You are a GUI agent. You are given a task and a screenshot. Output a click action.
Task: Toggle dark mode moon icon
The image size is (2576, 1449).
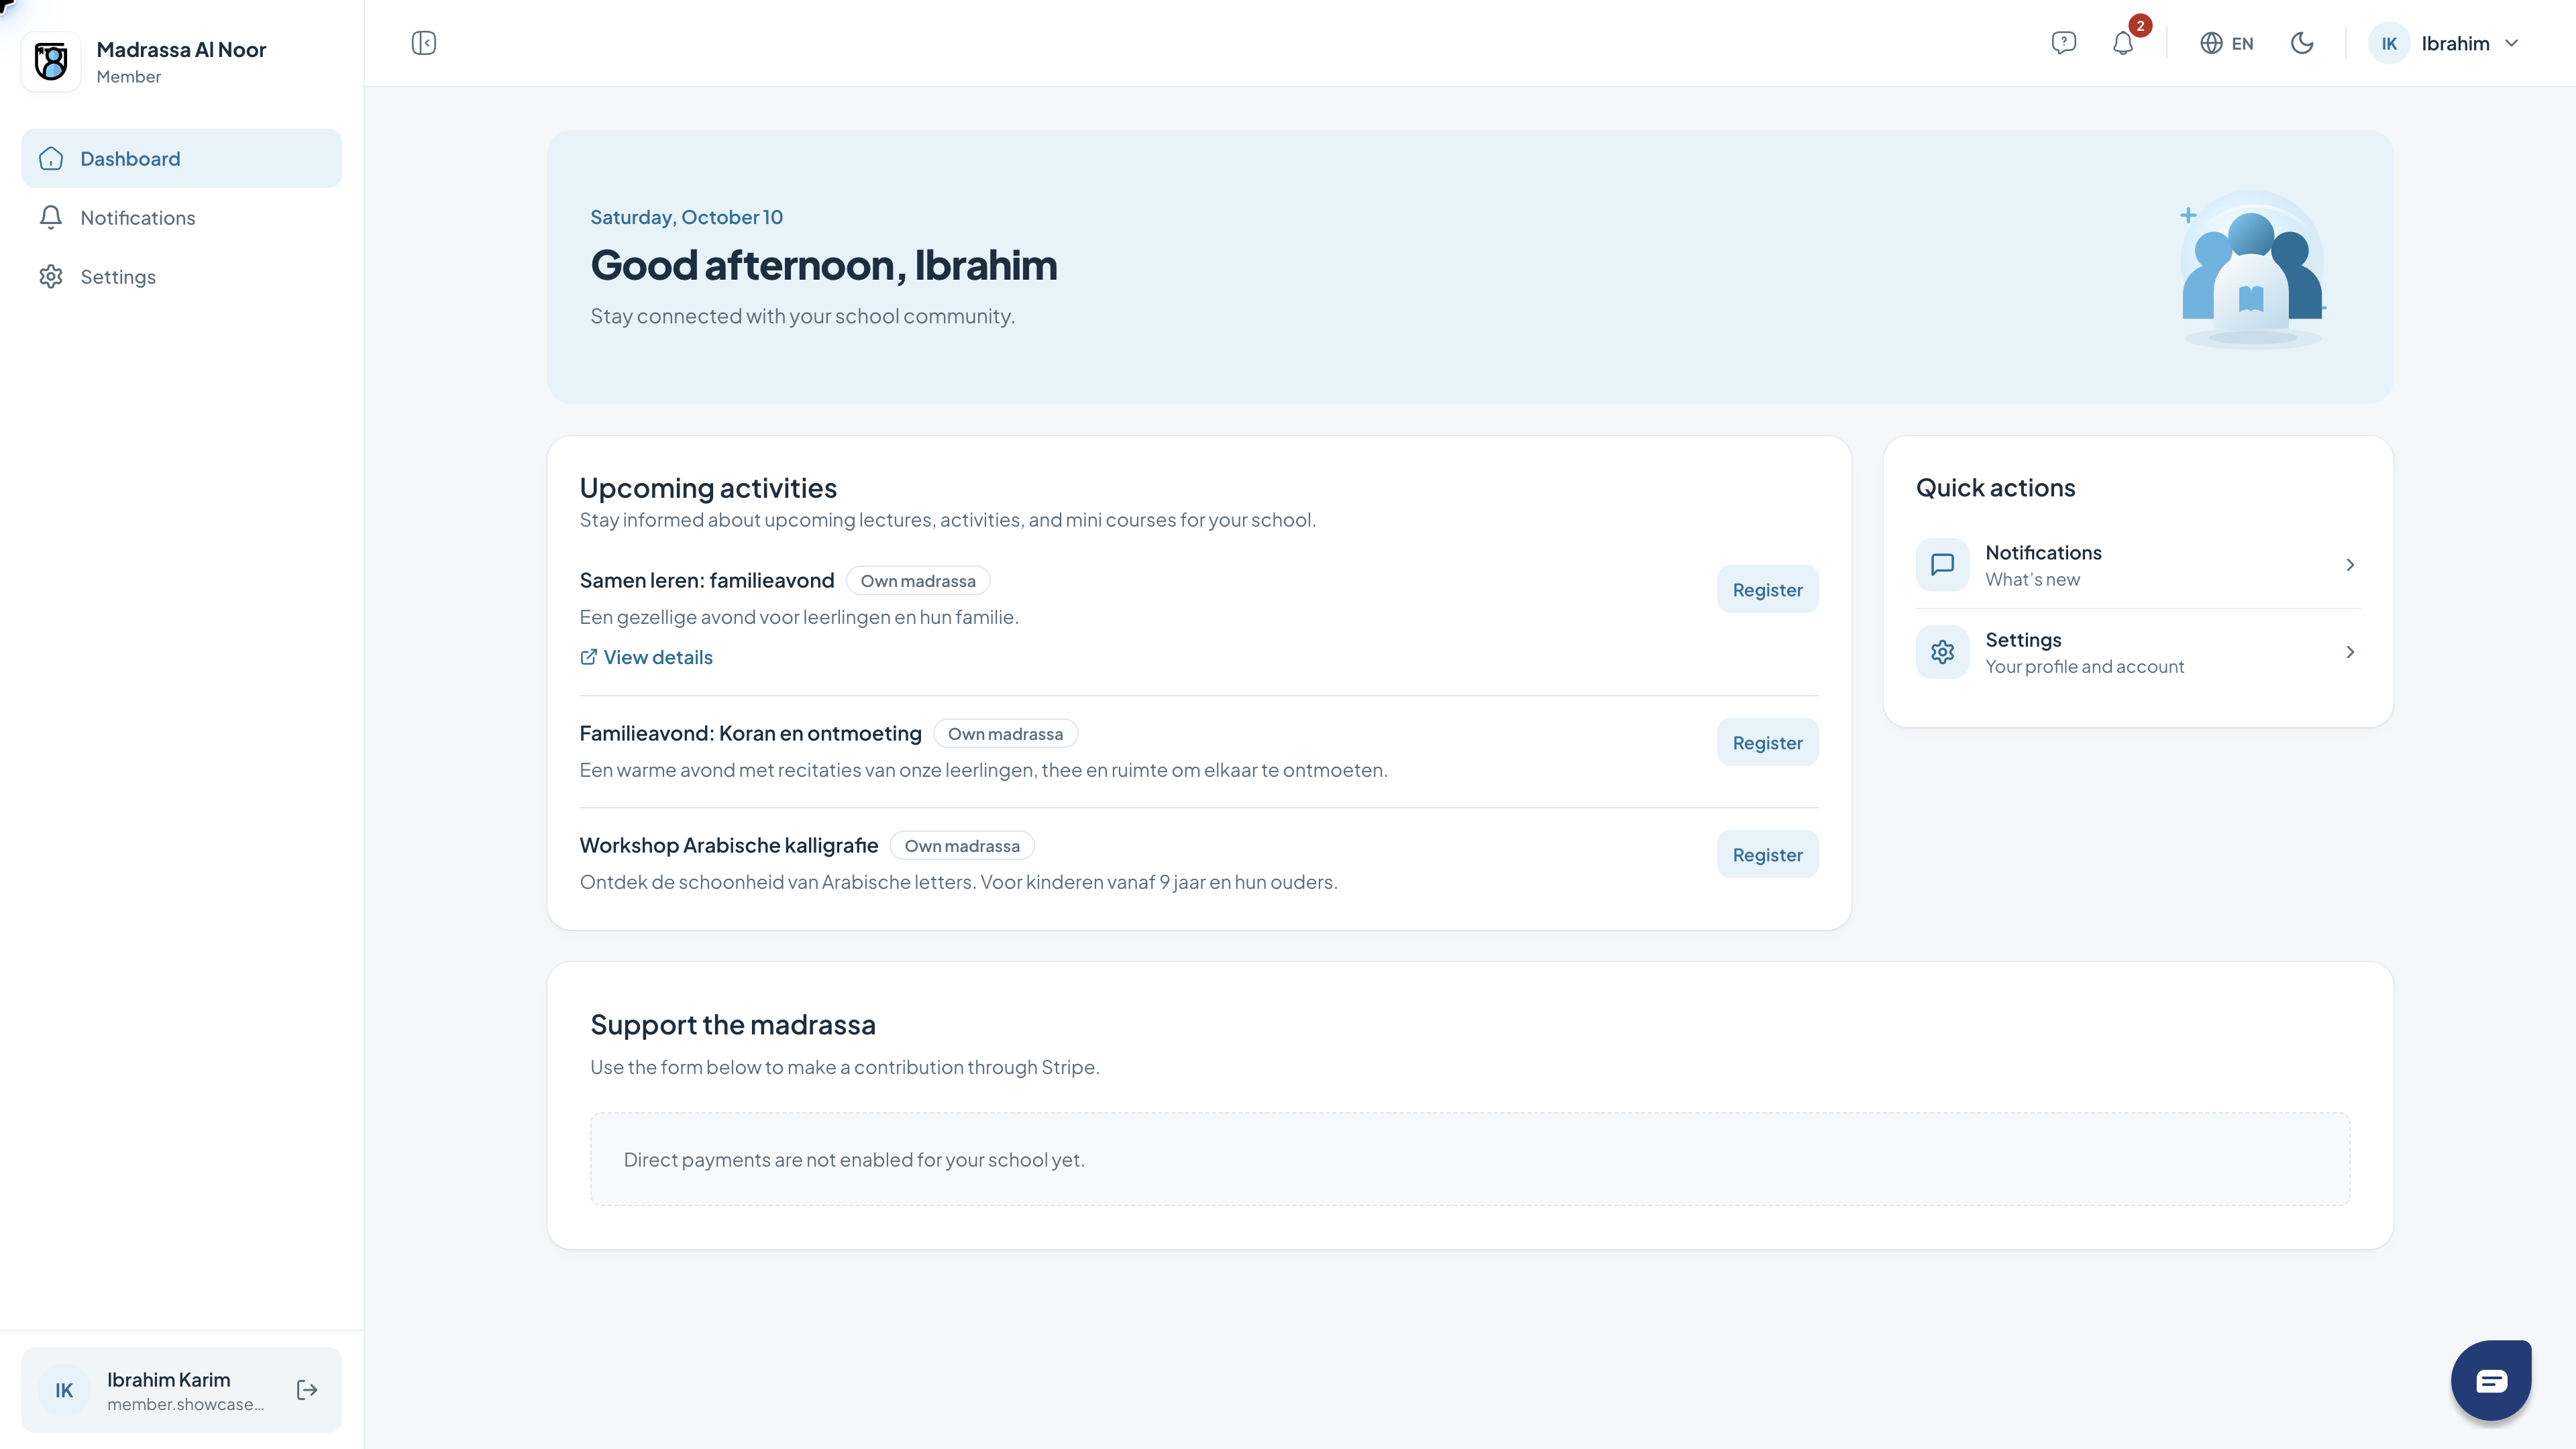coord(2302,43)
